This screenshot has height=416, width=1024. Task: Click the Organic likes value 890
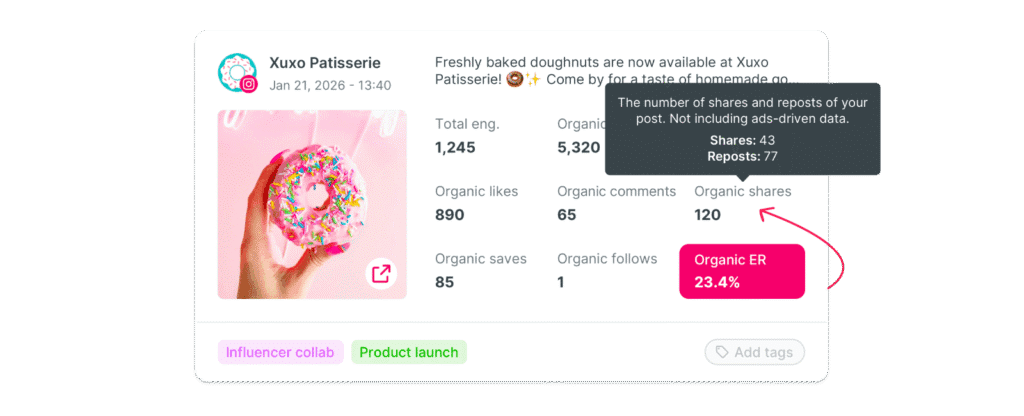click(x=450, y=215)
